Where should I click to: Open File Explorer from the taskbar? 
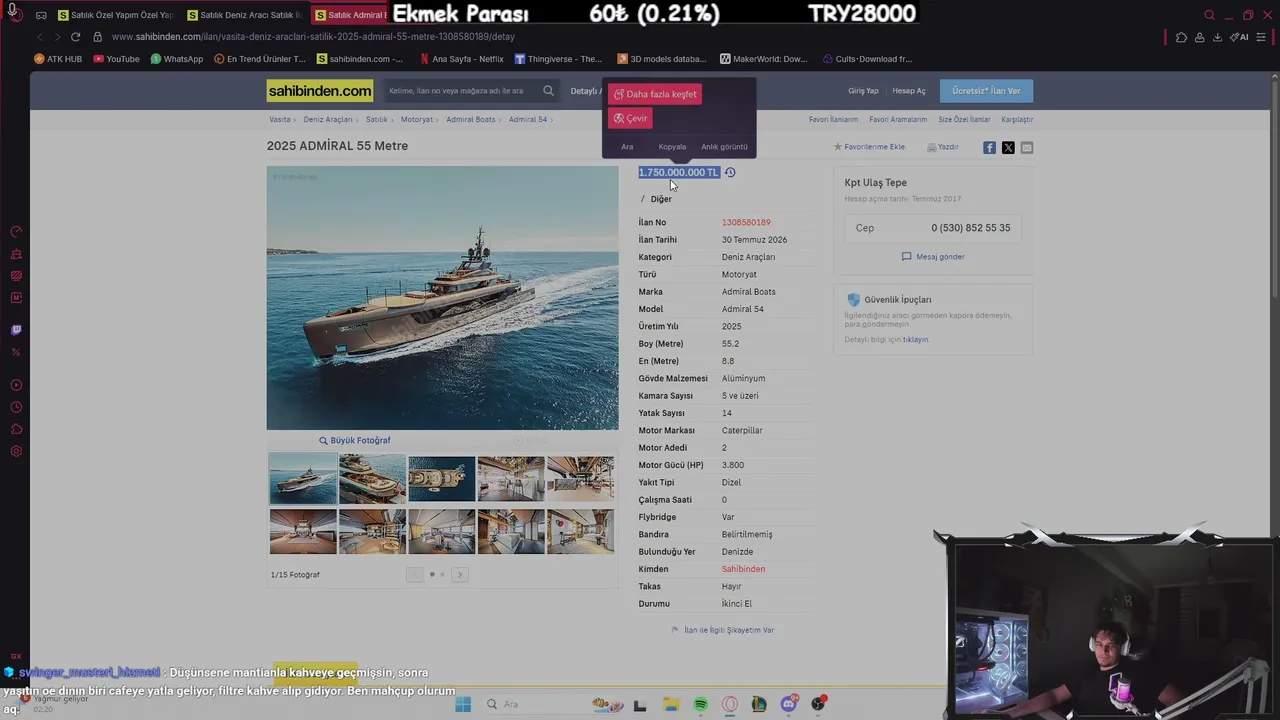pos(671,704)
